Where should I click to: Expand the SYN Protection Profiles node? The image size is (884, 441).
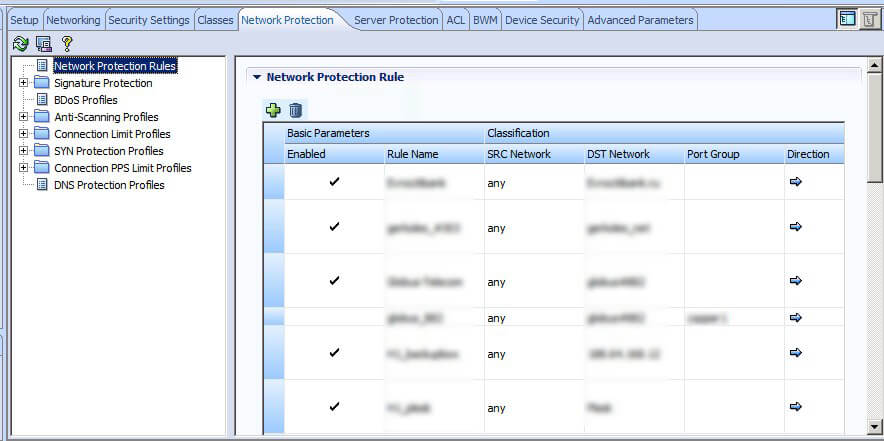(x=24, y=151)
